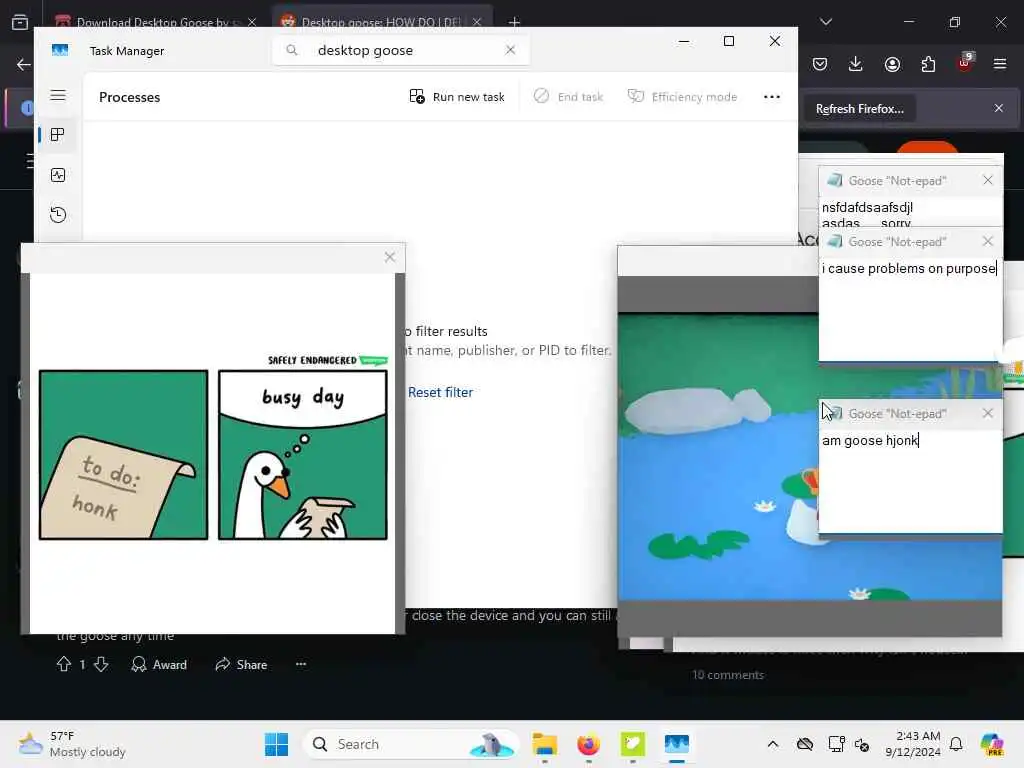Click the desktop goose search field
The width and height of the screenshot is (1024, 768).
[400, 50]
